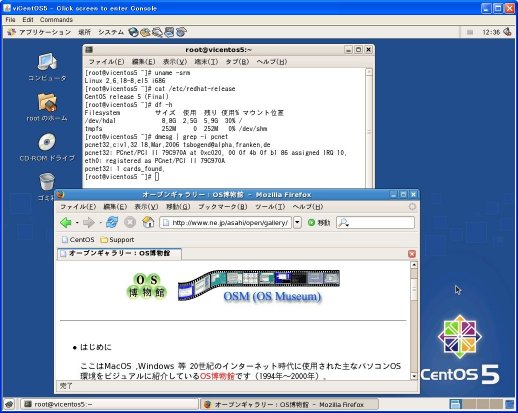
Task: Click the volume speaker panel icon
Action: (507, 32)
